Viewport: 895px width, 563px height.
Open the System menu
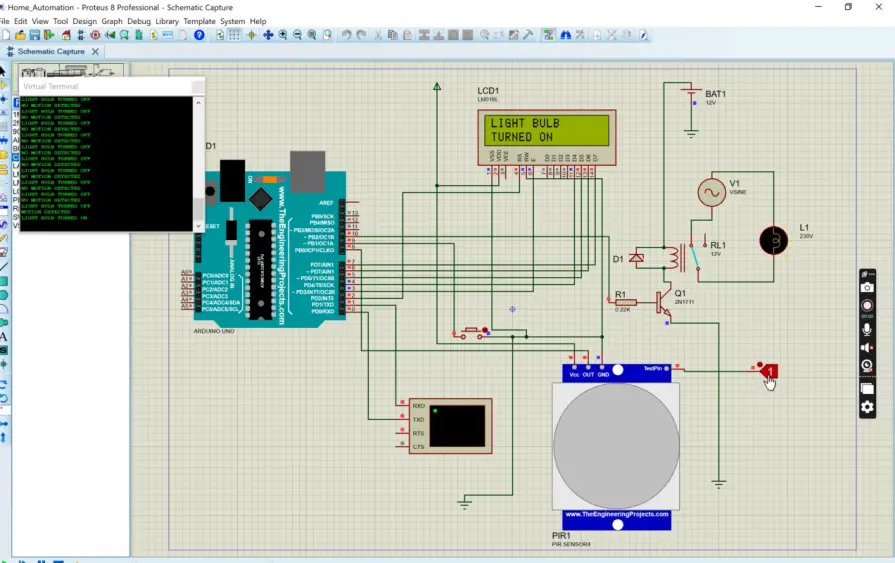[x=232, y=21]
